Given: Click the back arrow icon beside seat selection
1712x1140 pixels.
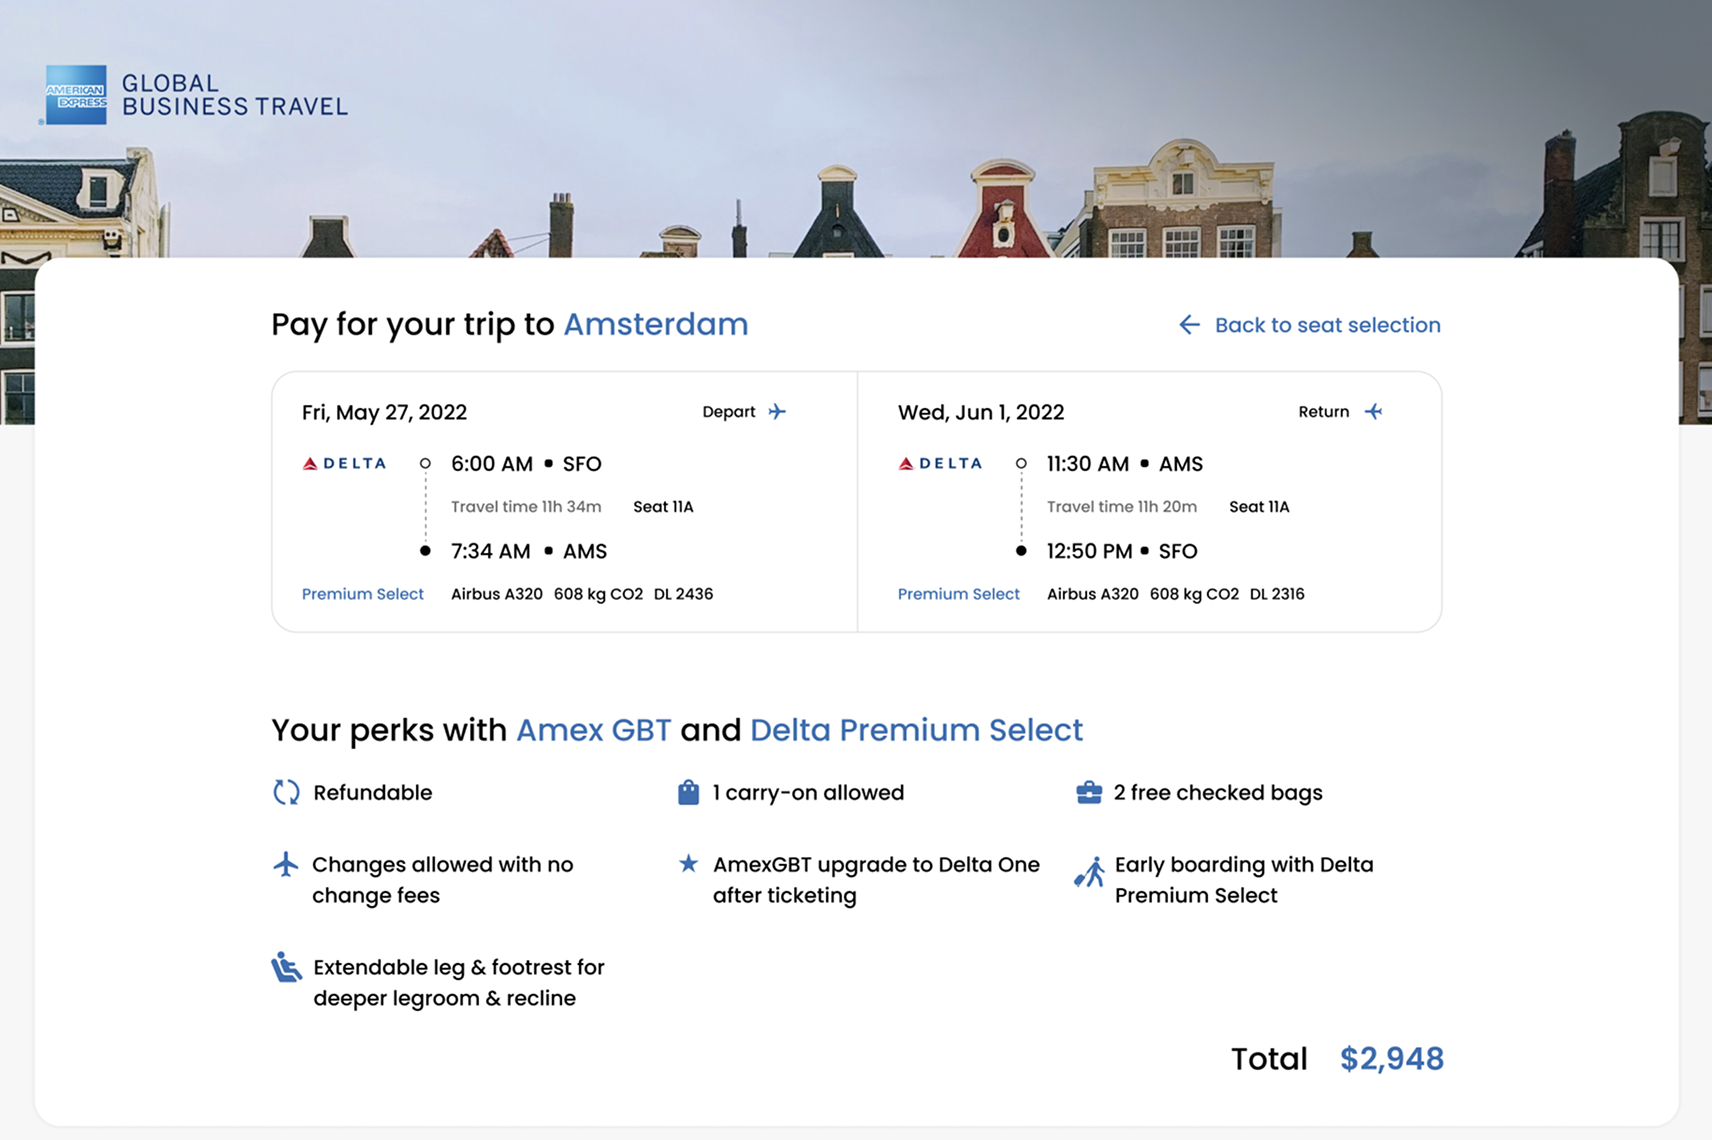Looking at the screenshot, I should pyautogui.click(x=1189, y=325).
